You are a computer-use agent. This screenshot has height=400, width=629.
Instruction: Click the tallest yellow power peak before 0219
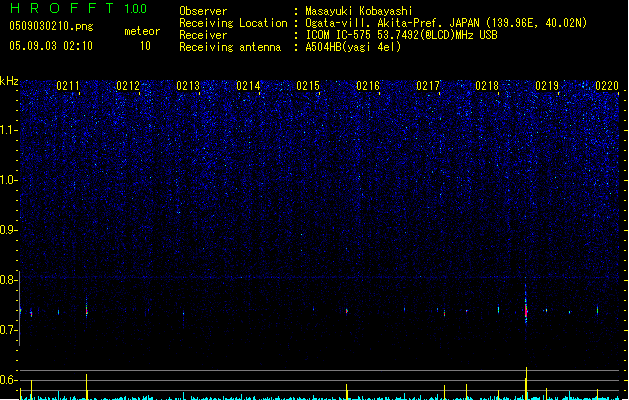pos(526,383)
